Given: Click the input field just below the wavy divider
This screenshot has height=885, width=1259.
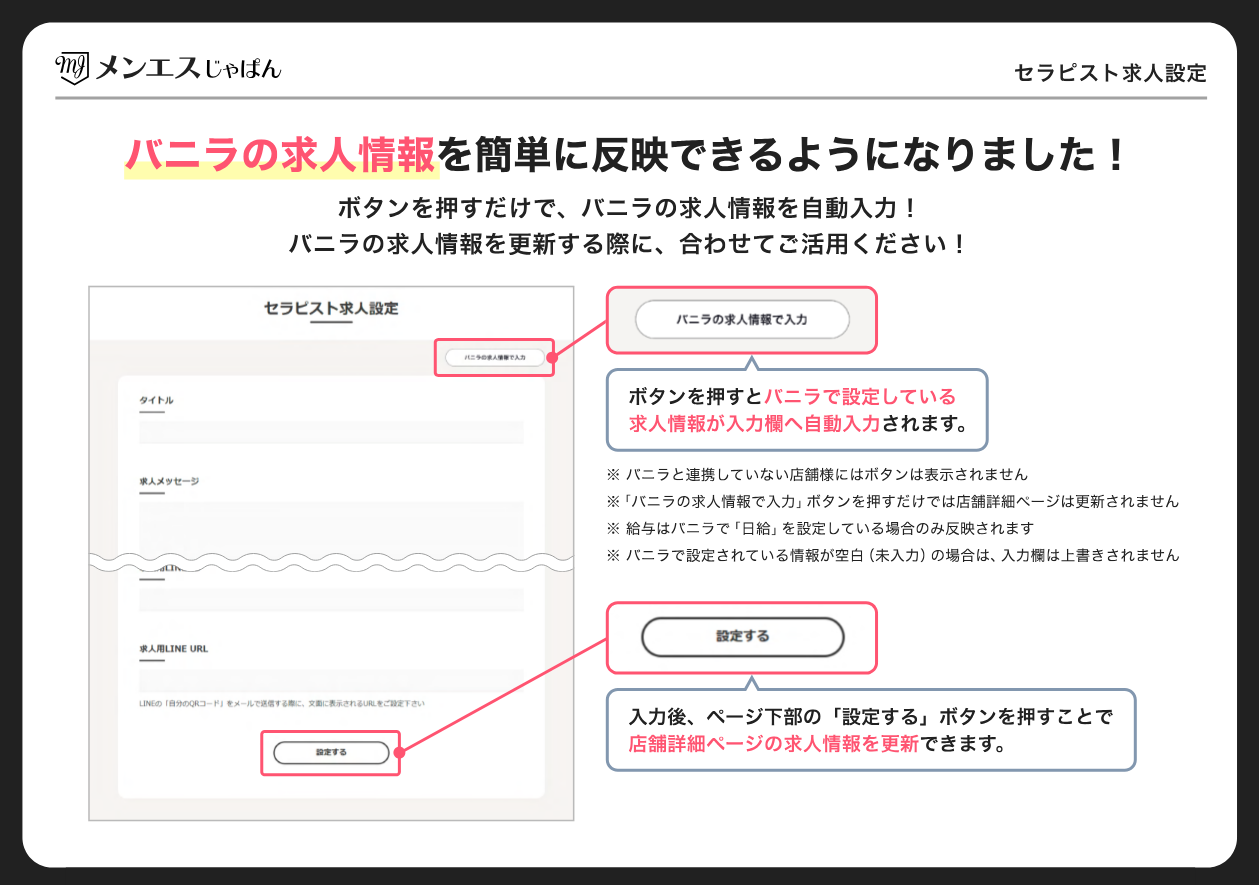Looking at the screenshot, I should click(x=331, y=599).
